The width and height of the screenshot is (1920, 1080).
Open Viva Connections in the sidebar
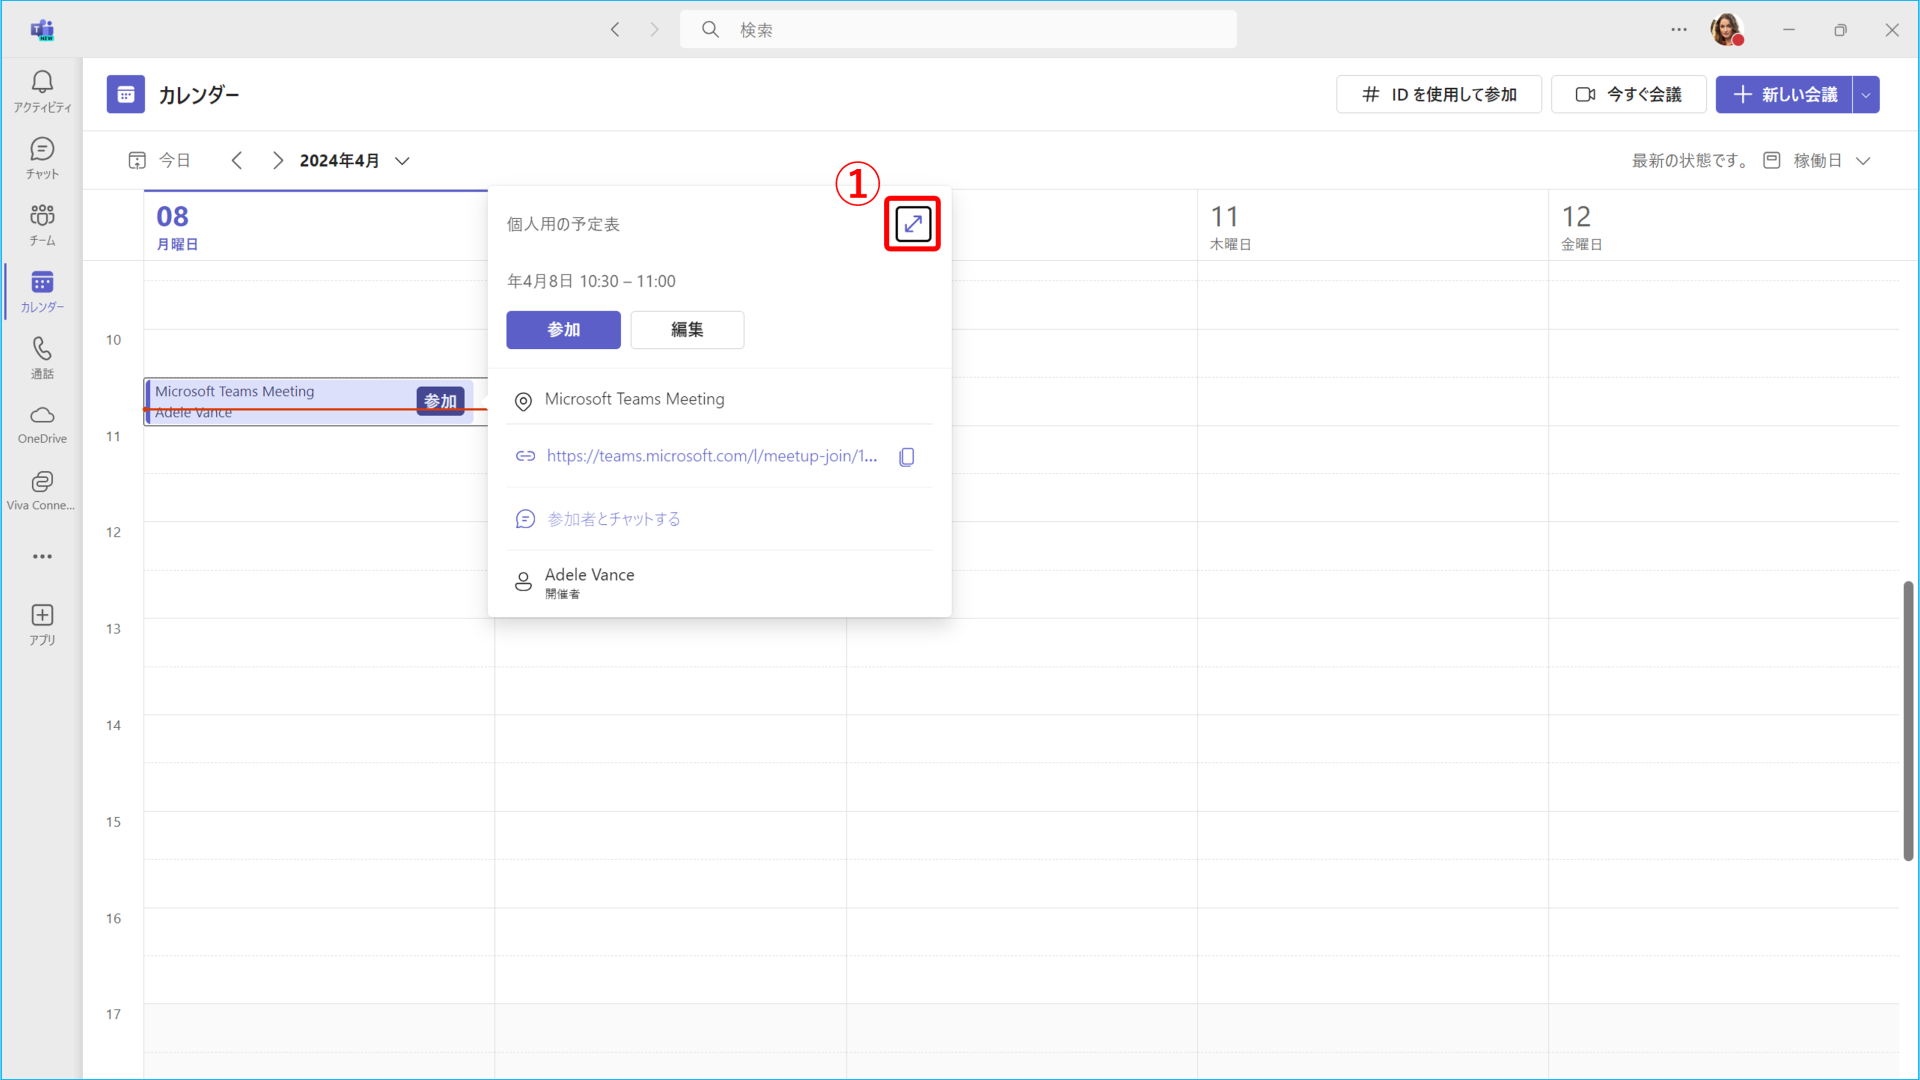(42, 491)
